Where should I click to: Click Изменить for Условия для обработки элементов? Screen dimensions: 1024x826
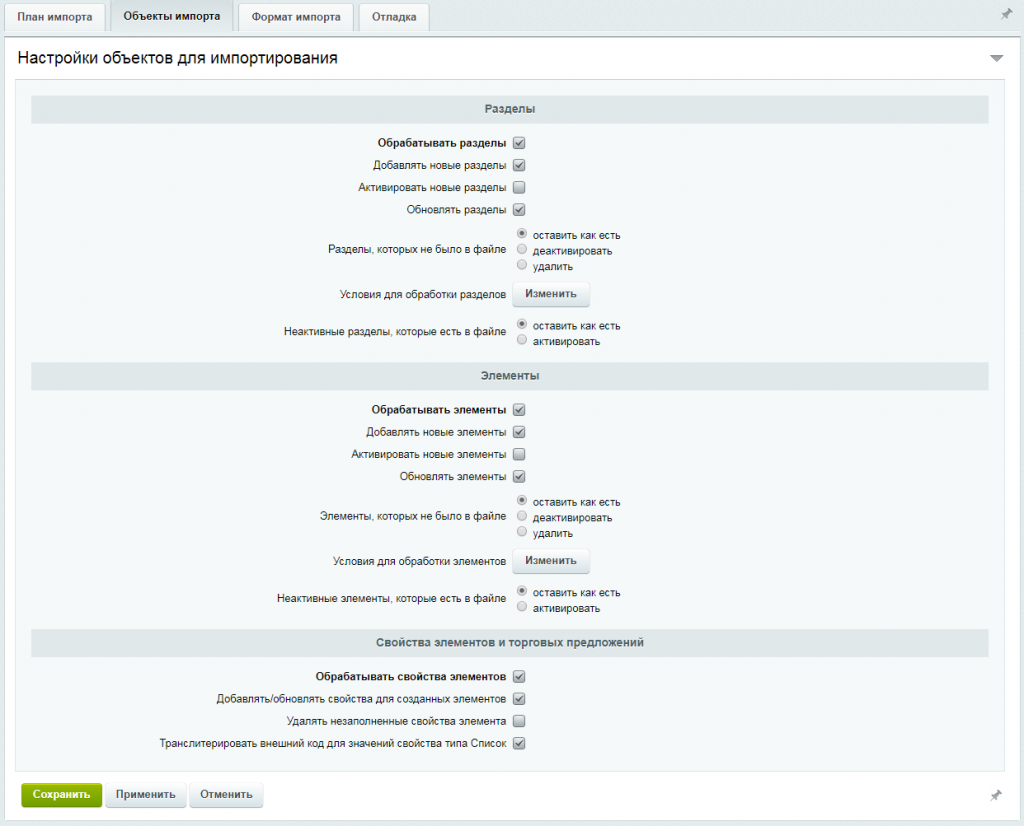click(551, 561)
